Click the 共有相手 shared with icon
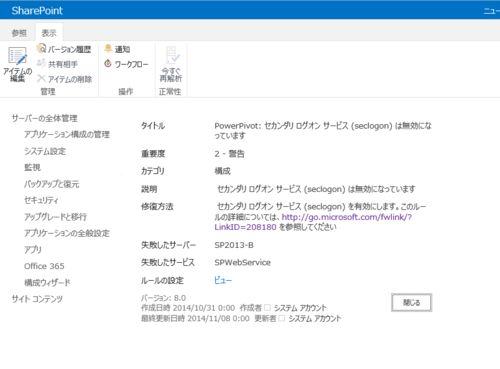500x369 pixels. (41, 63)
